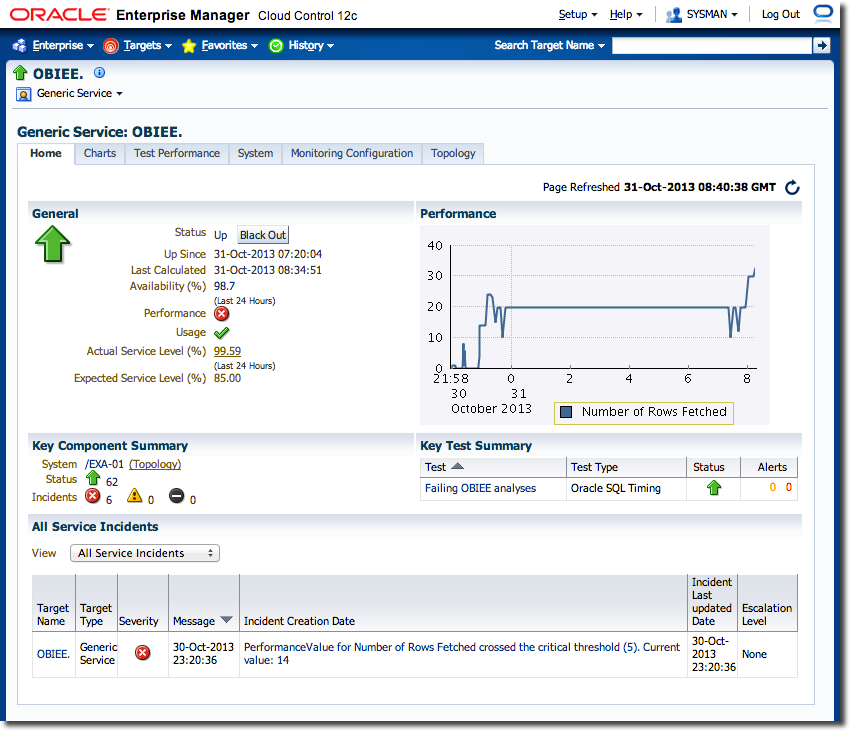Switch to the Test Performance tab

pos(176,153)
